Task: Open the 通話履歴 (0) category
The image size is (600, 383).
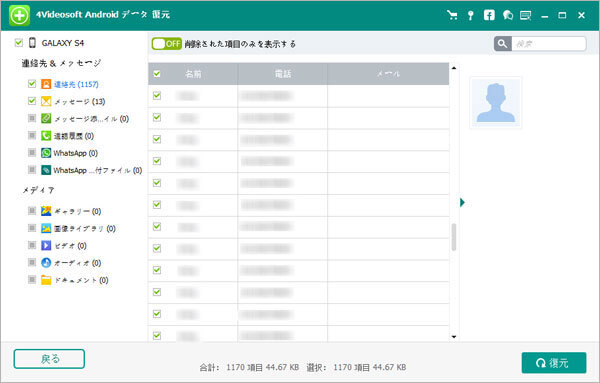Action: coord(74,136)
